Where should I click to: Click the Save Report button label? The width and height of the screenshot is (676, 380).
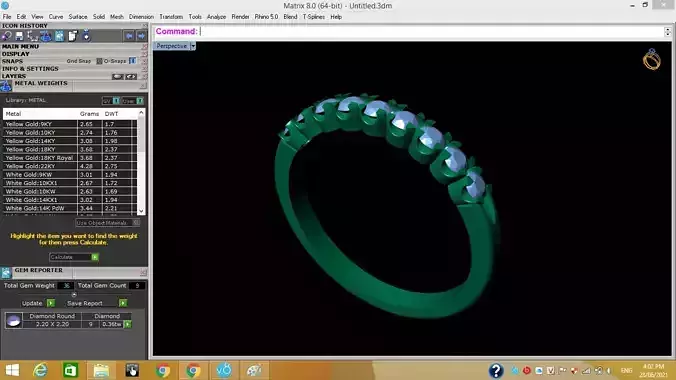[84, 303]
